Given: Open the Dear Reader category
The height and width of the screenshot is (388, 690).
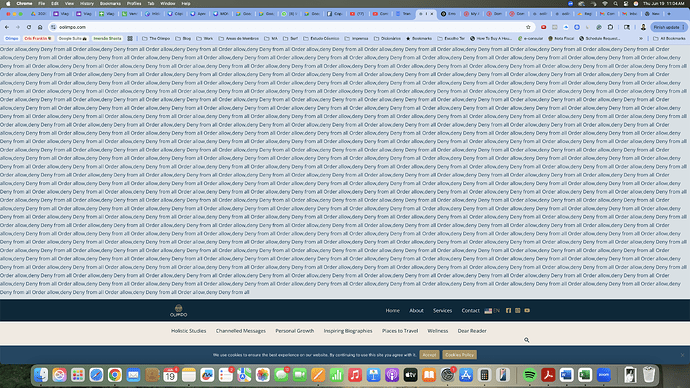Looking at the screenshot, I should click(472, 331).
